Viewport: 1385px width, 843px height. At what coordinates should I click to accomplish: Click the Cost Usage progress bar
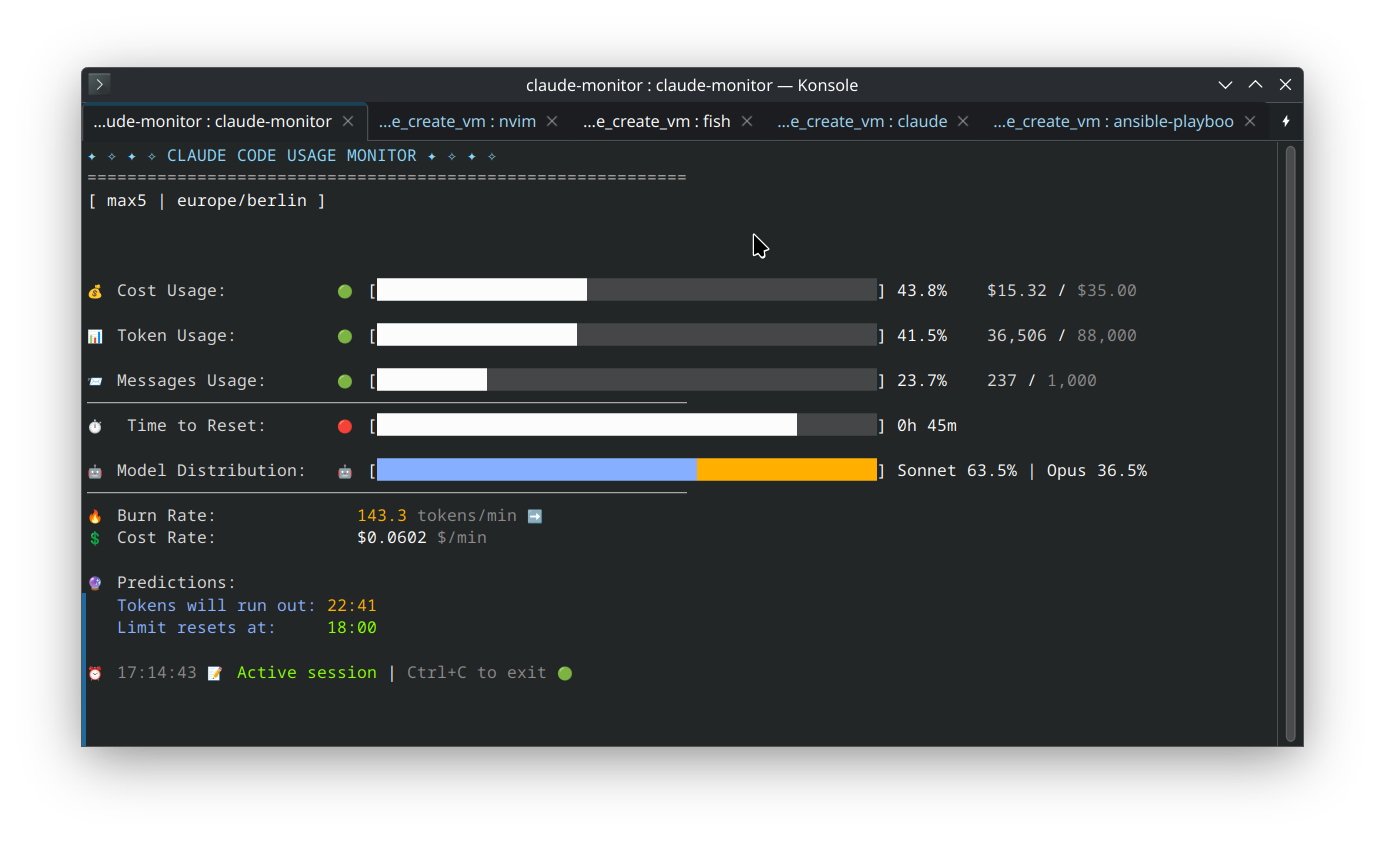[626, 290]
